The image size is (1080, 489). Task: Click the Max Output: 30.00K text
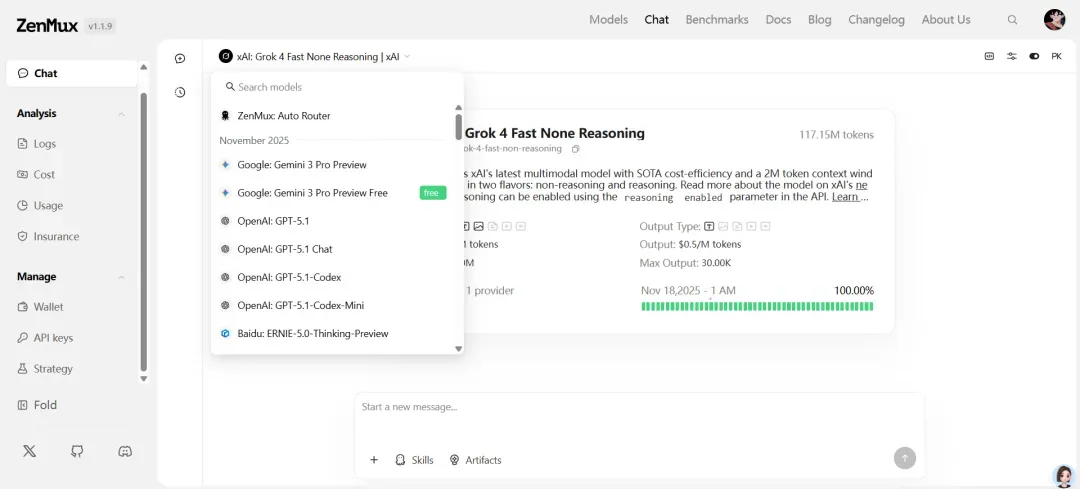pyautogui.click(x=685, y=263)
